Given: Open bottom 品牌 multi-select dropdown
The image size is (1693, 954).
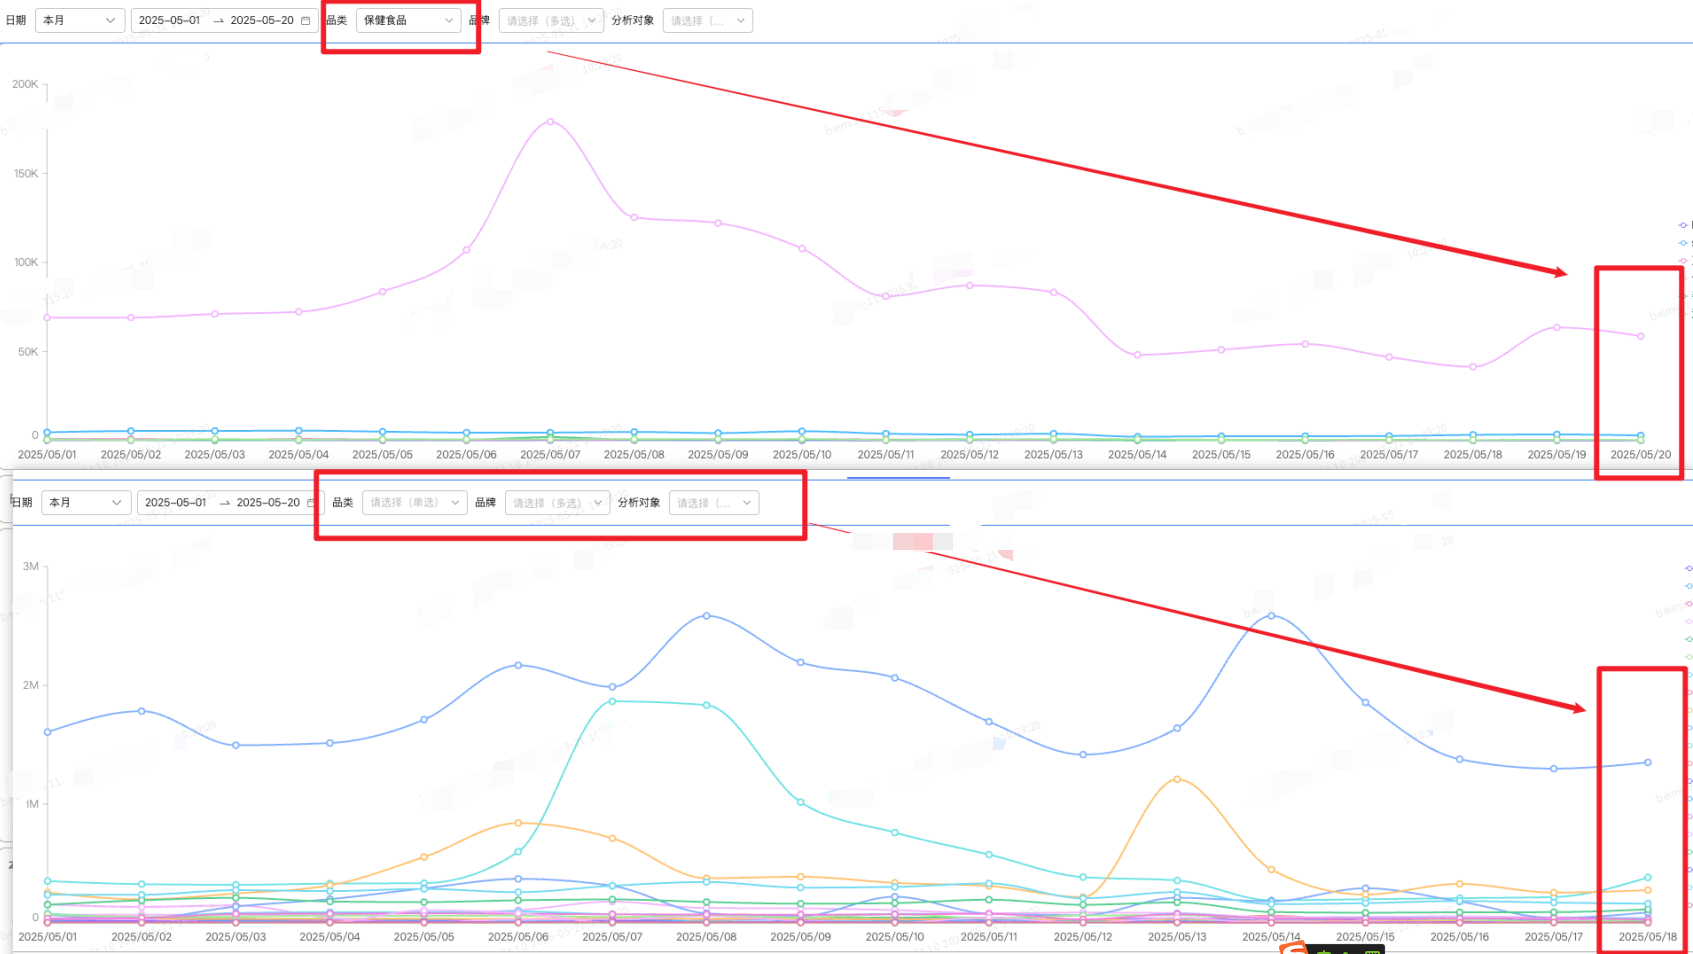Looking at the screenshot, I should [x=557, y=503].
